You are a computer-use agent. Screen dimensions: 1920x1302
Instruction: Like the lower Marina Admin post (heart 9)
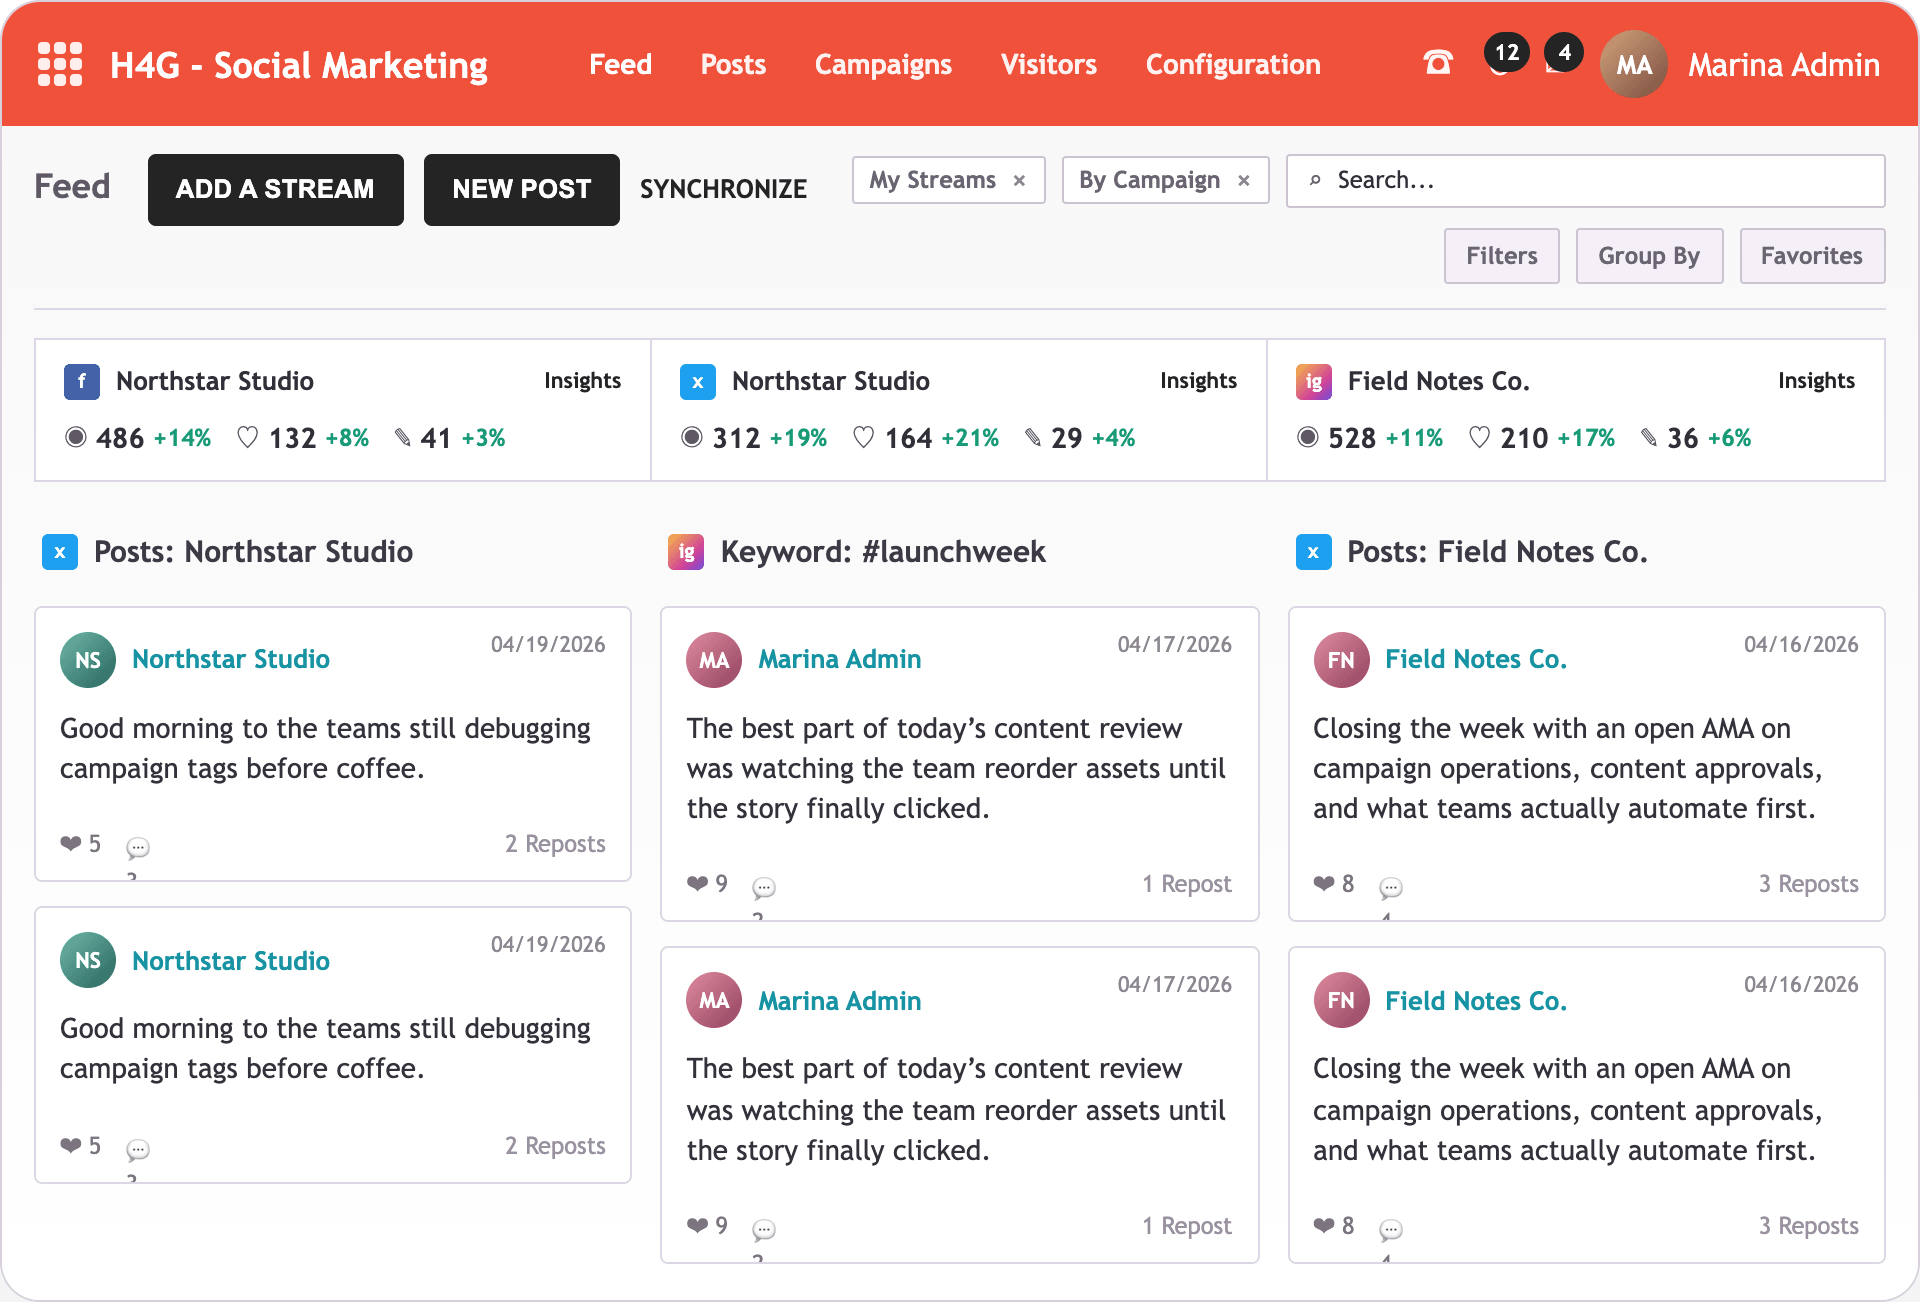pos(698,1225)
